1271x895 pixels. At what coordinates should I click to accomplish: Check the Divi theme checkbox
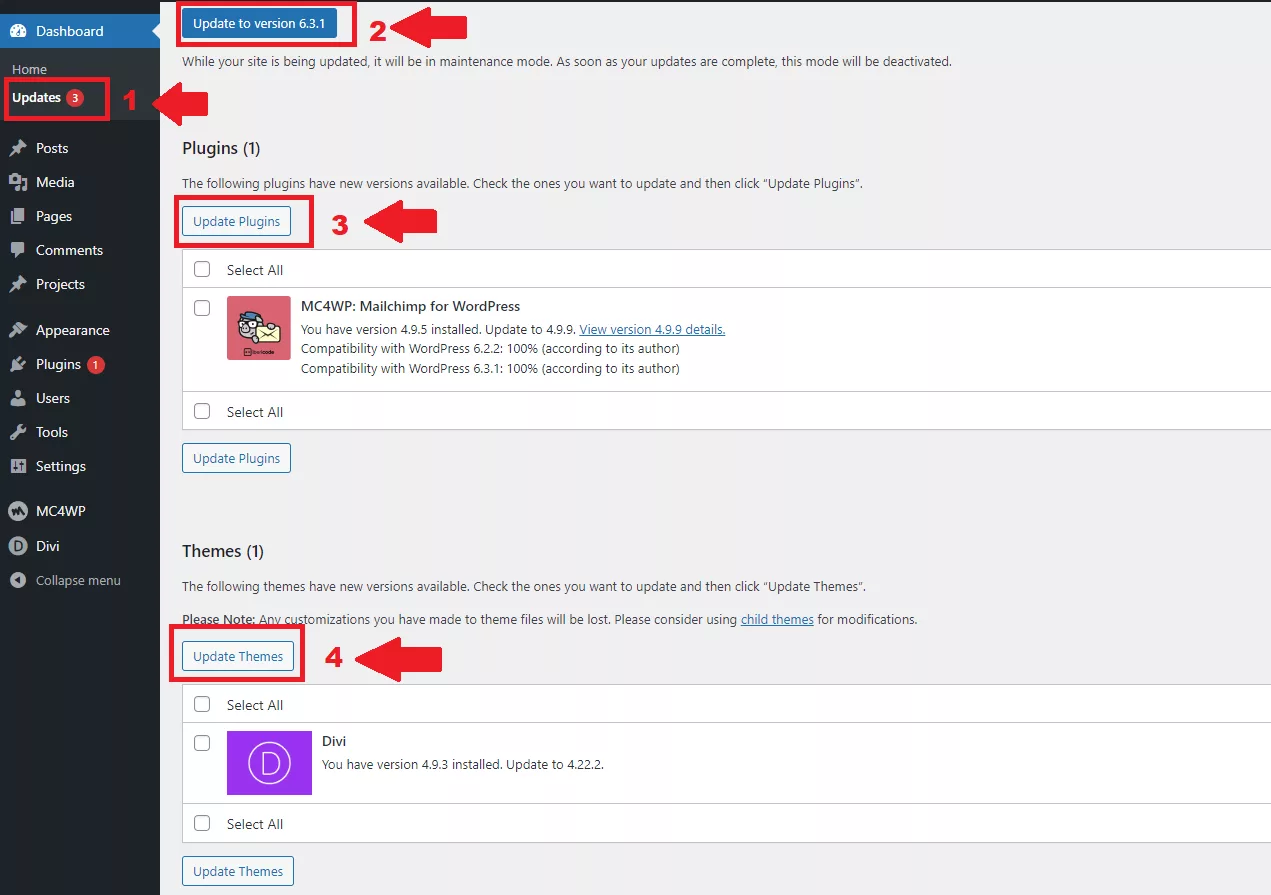pyautogui.click(x=202, y=743)
